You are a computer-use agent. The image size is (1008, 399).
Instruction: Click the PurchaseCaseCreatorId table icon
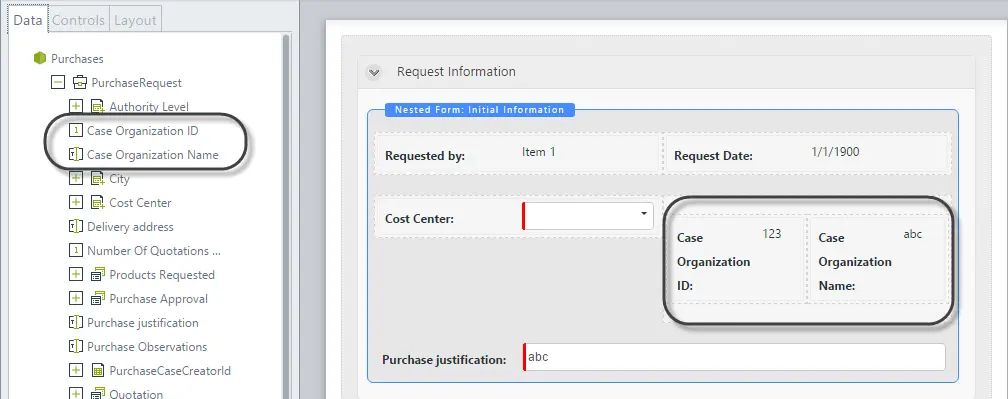(x=98, y=371)
